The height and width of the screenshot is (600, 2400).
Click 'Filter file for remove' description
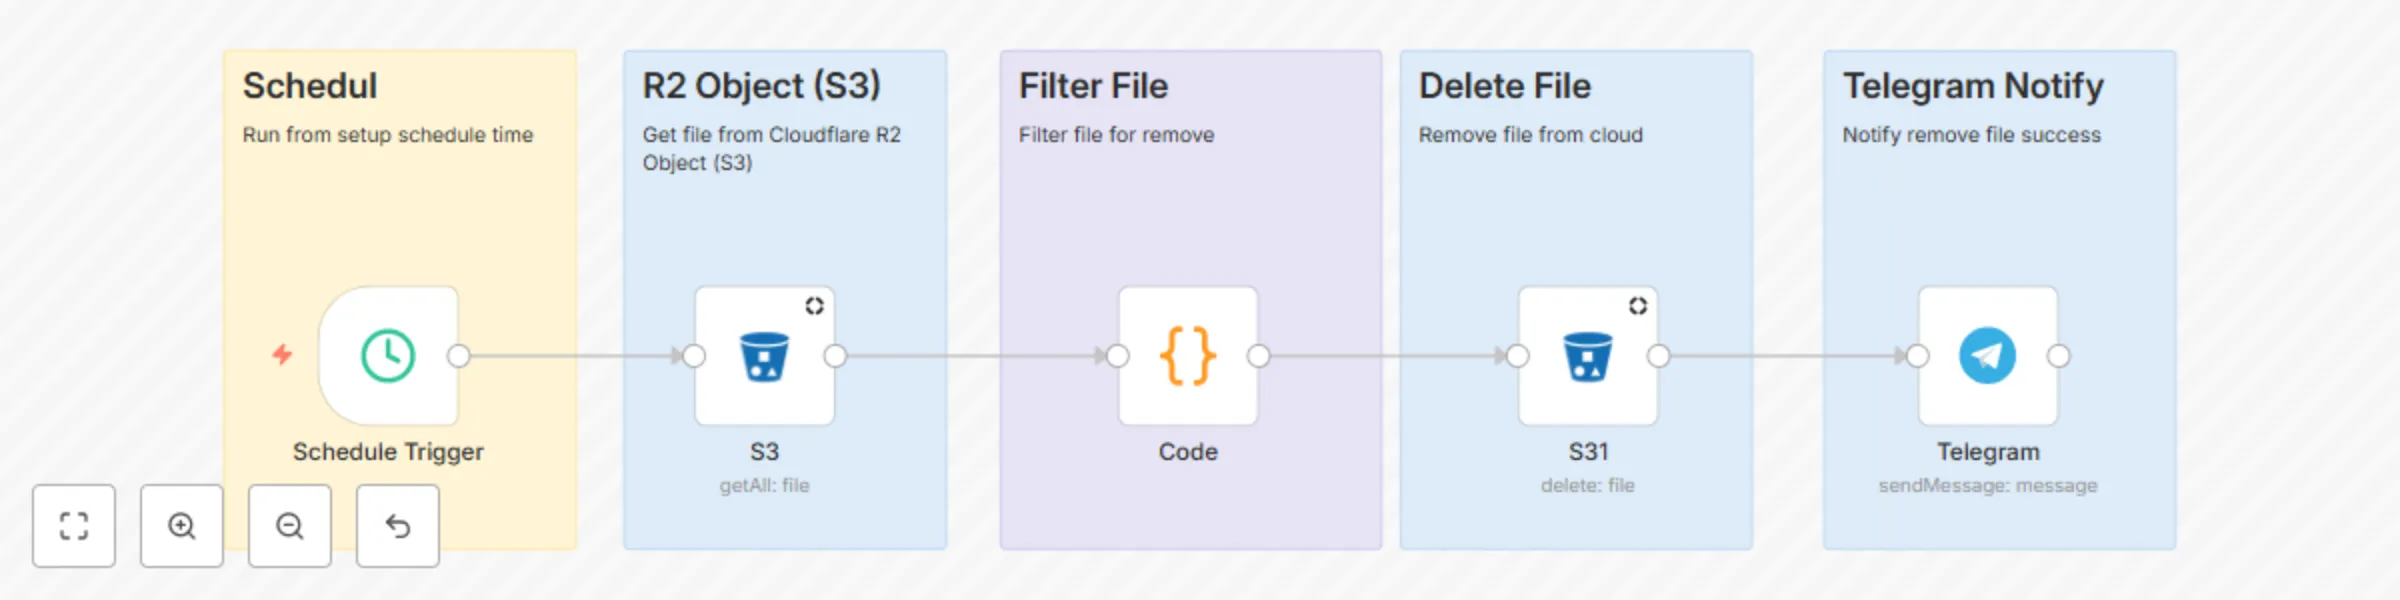[x=1117, y=135]
